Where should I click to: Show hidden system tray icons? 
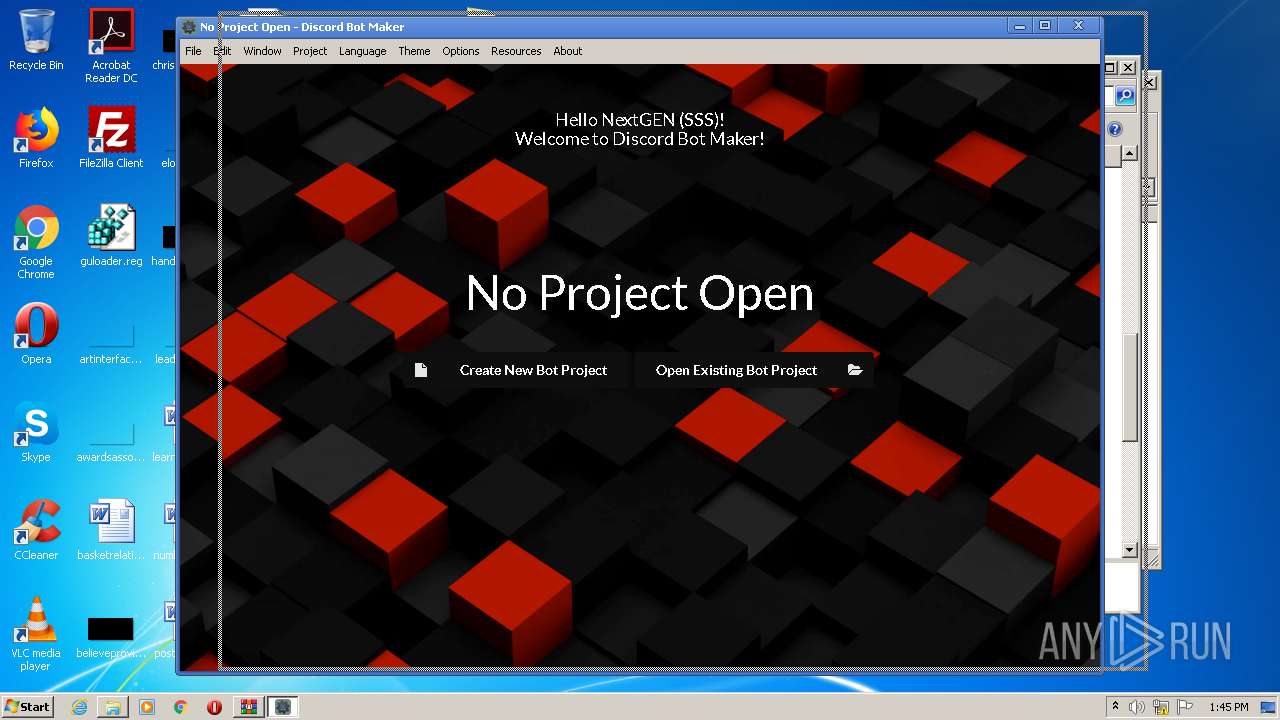[1115, 707]
